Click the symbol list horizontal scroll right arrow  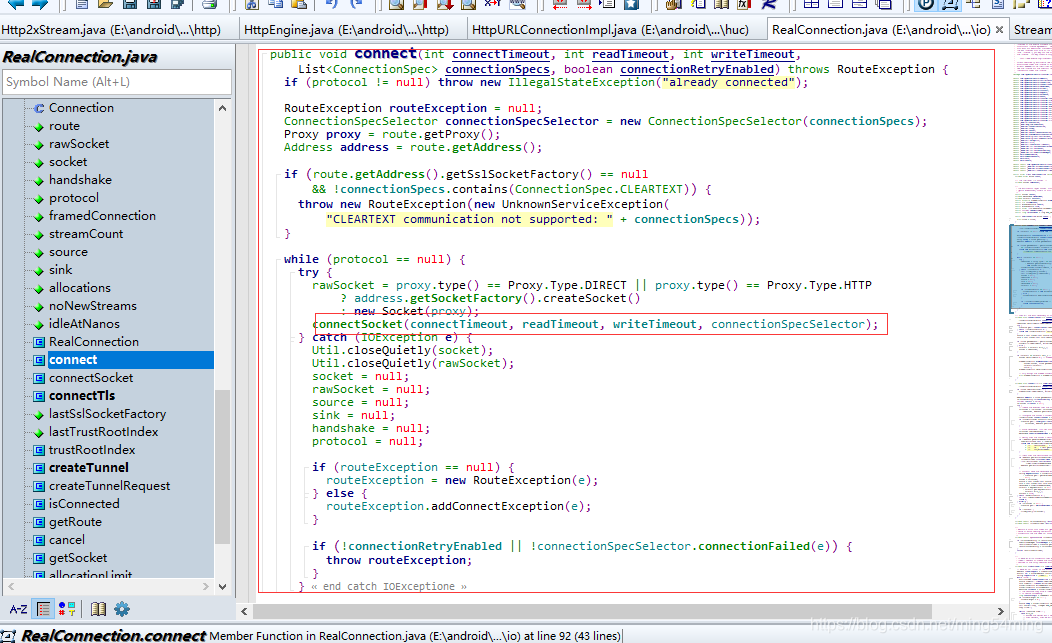coord(206,587)
